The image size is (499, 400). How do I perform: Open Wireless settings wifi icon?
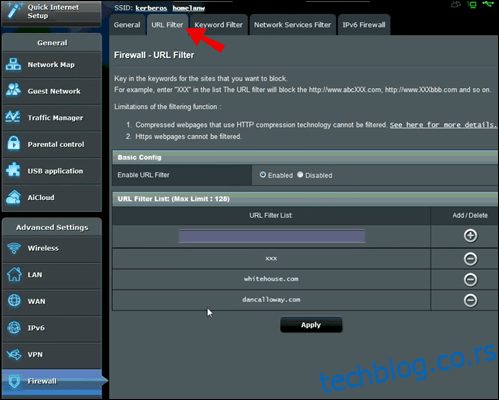pos(14,248)
